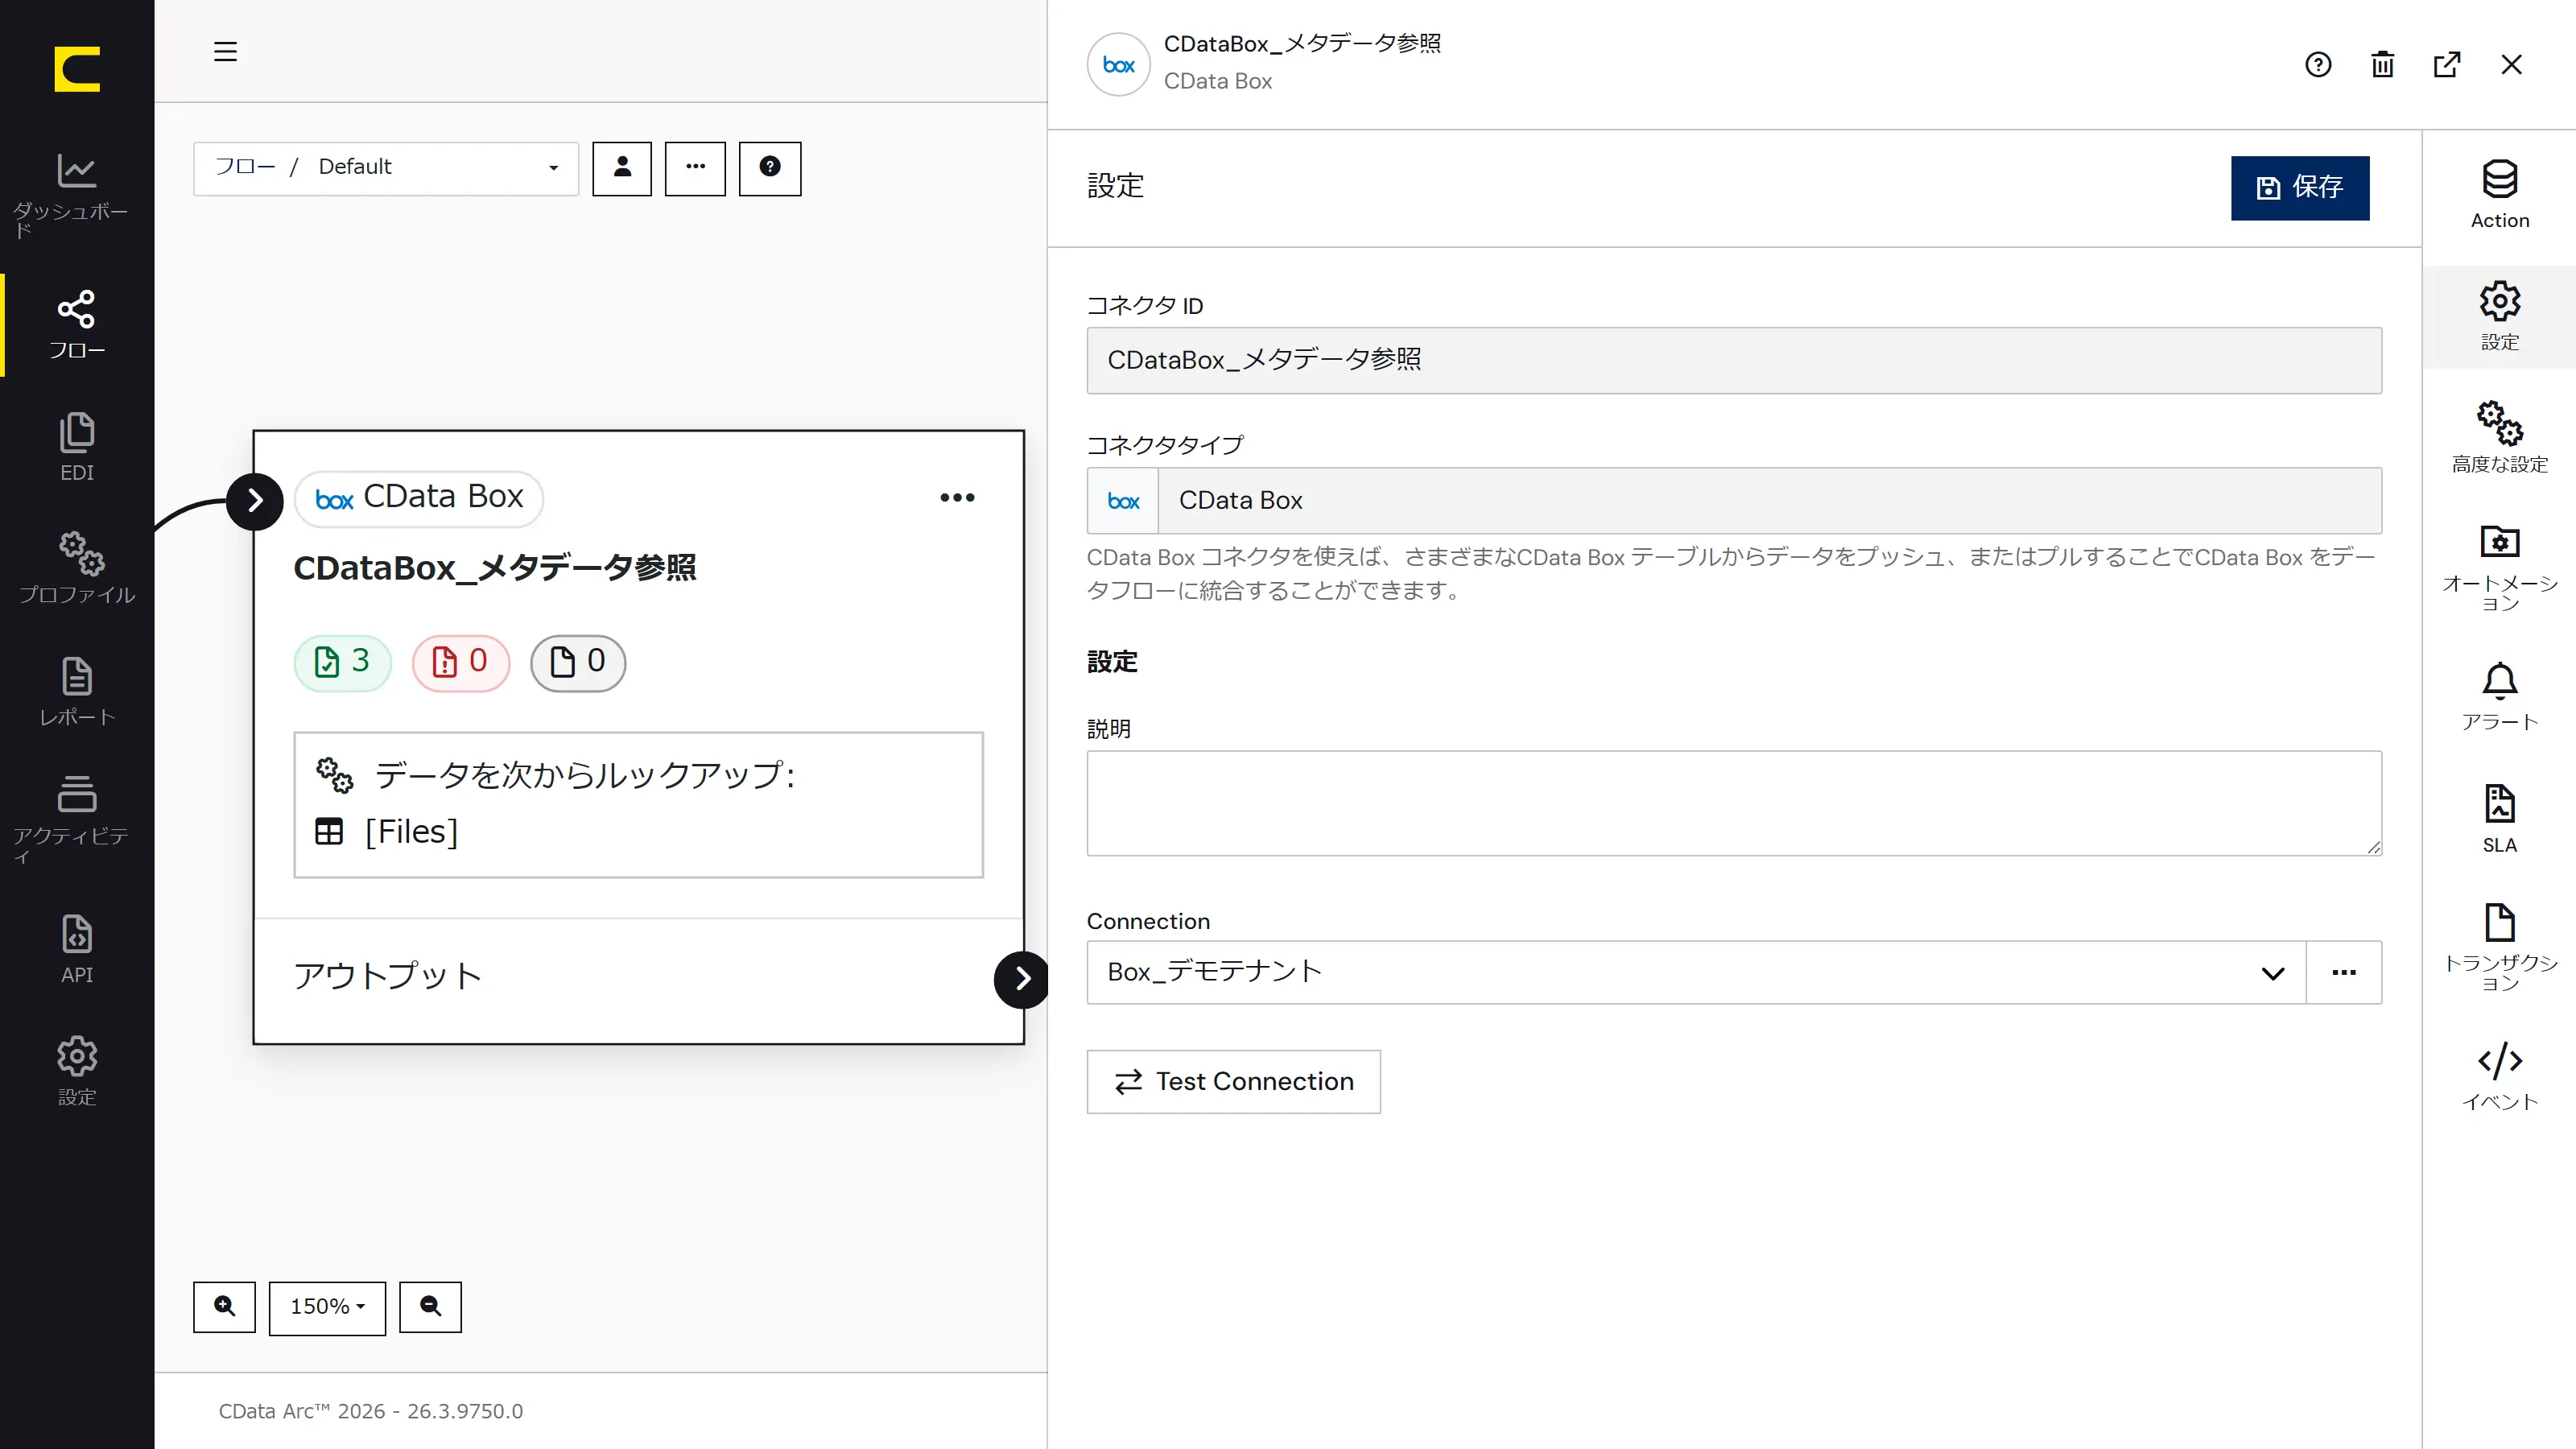The width and height of the screenshot is (2576, 1449).
Task: Click the コネクタタイプ CData Box field
Action: [x=1734, y=500]
